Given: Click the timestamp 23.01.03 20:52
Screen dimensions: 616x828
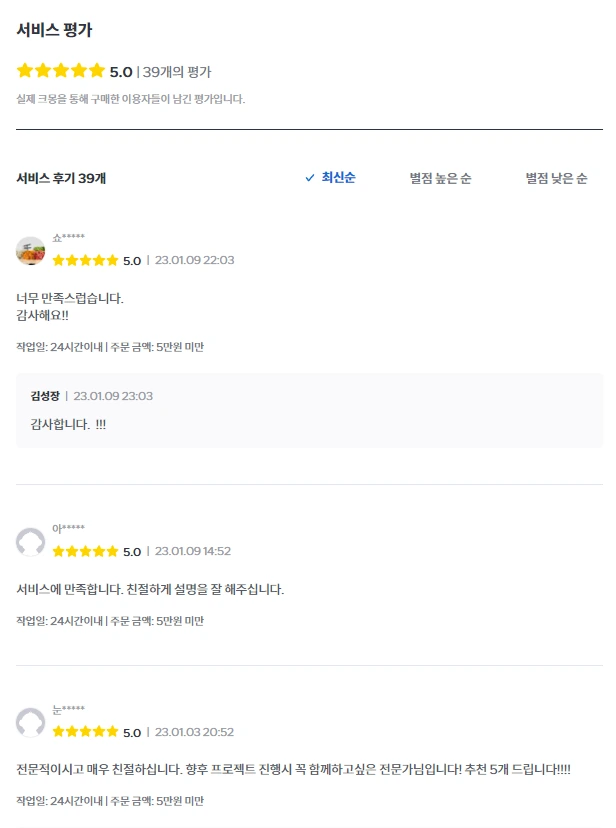Looking at the screenshot, I should pos(194,732).
